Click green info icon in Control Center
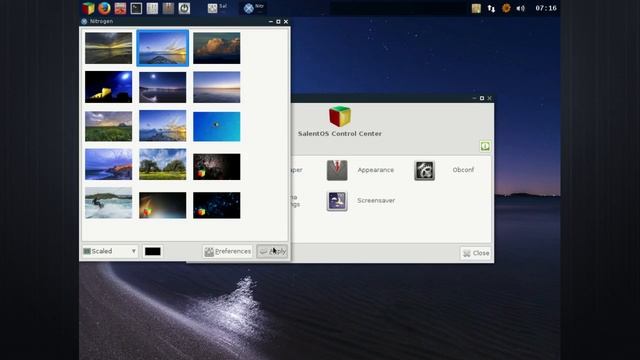 [485, 146]
